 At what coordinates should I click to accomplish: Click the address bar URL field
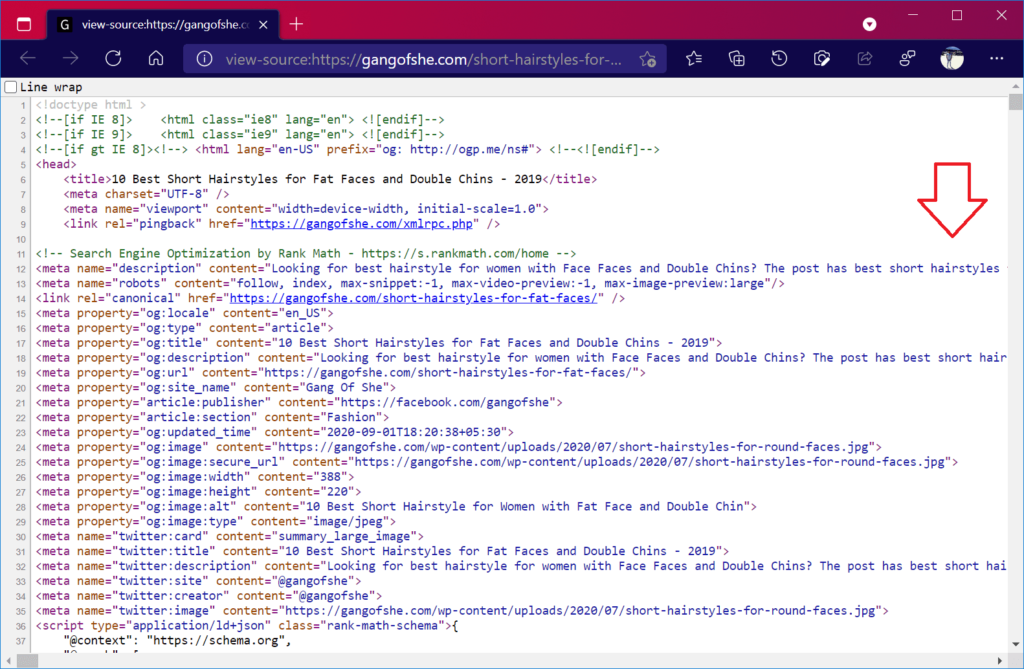pos(423,59)
